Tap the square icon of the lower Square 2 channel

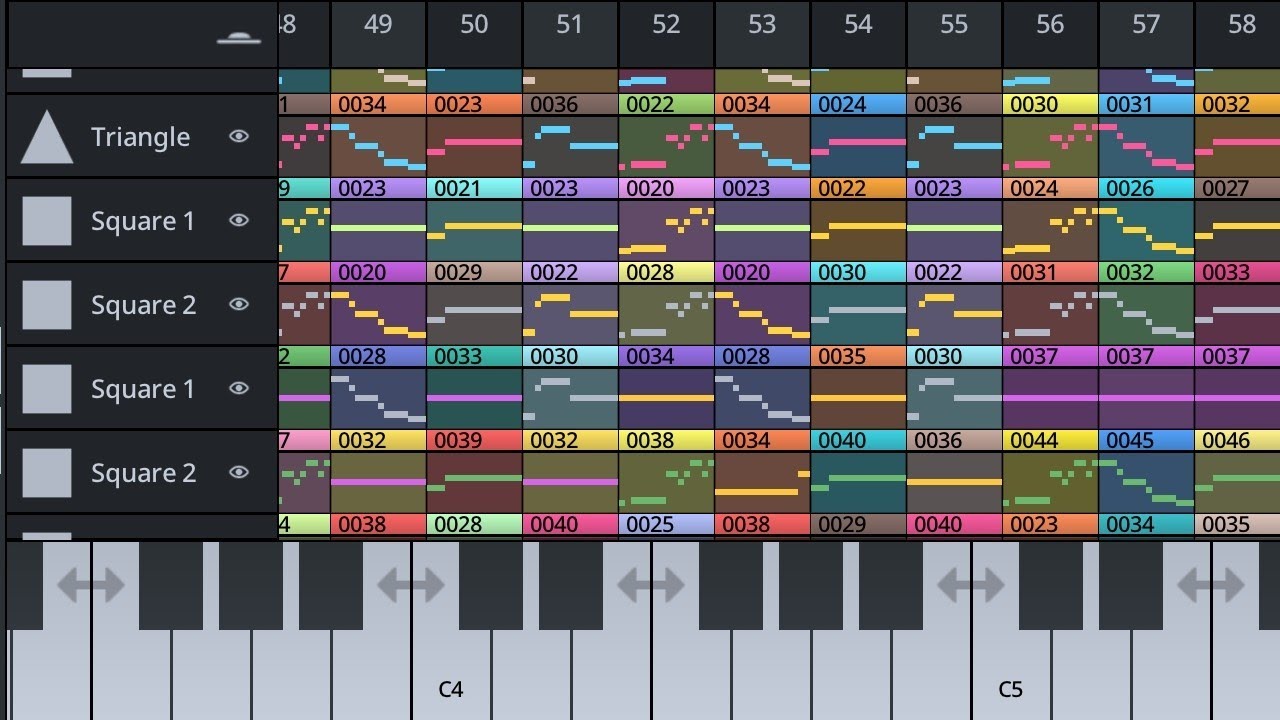(46, 473)
